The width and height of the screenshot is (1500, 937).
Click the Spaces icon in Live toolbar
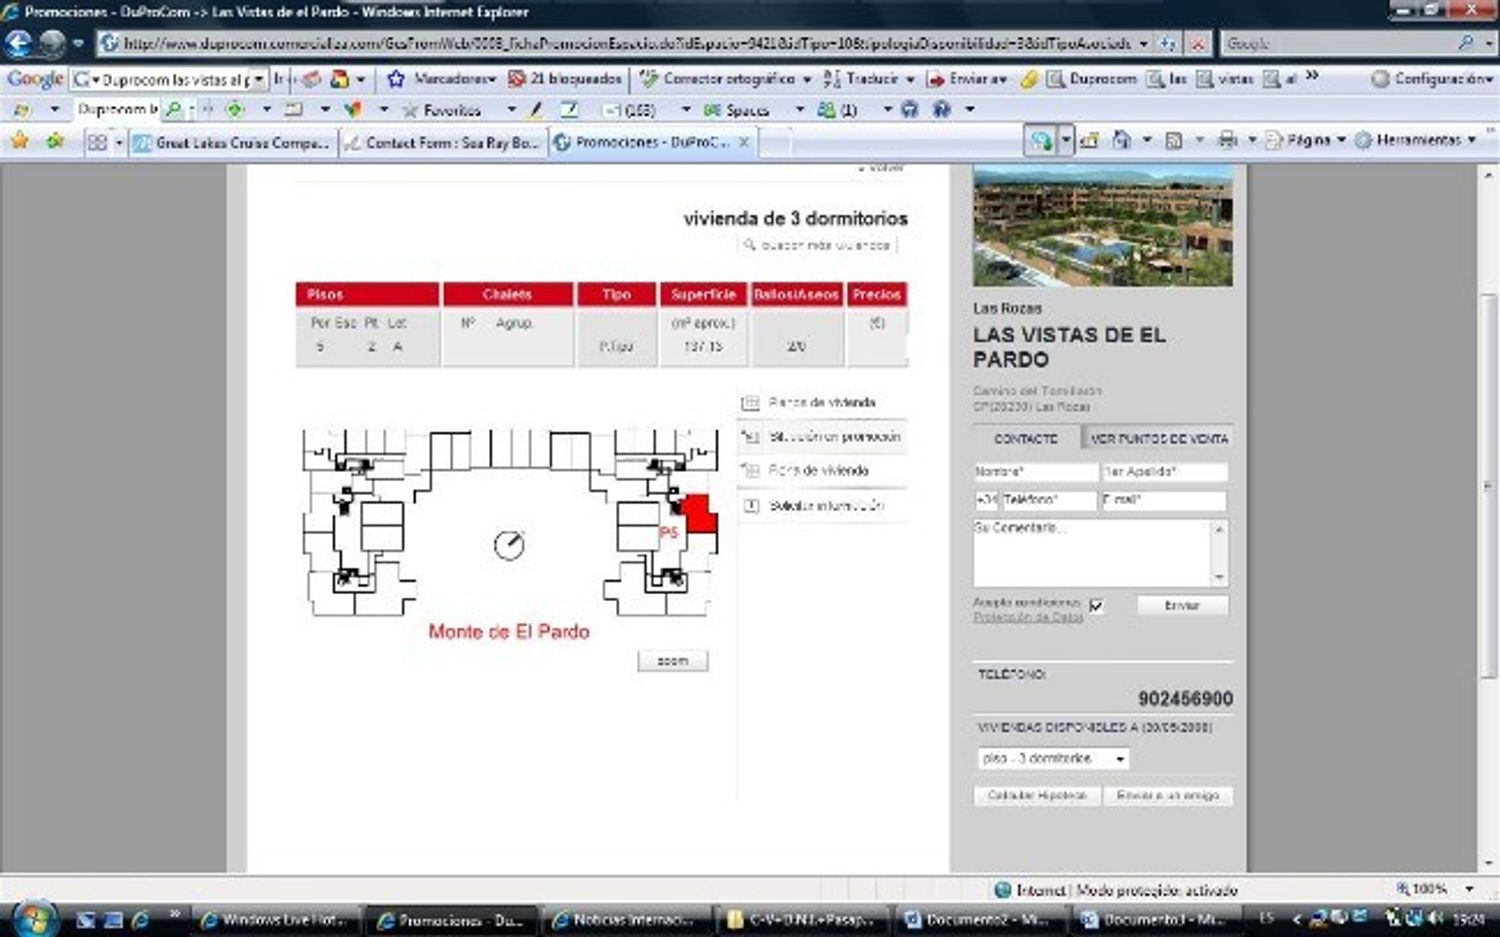click(712, 110)
